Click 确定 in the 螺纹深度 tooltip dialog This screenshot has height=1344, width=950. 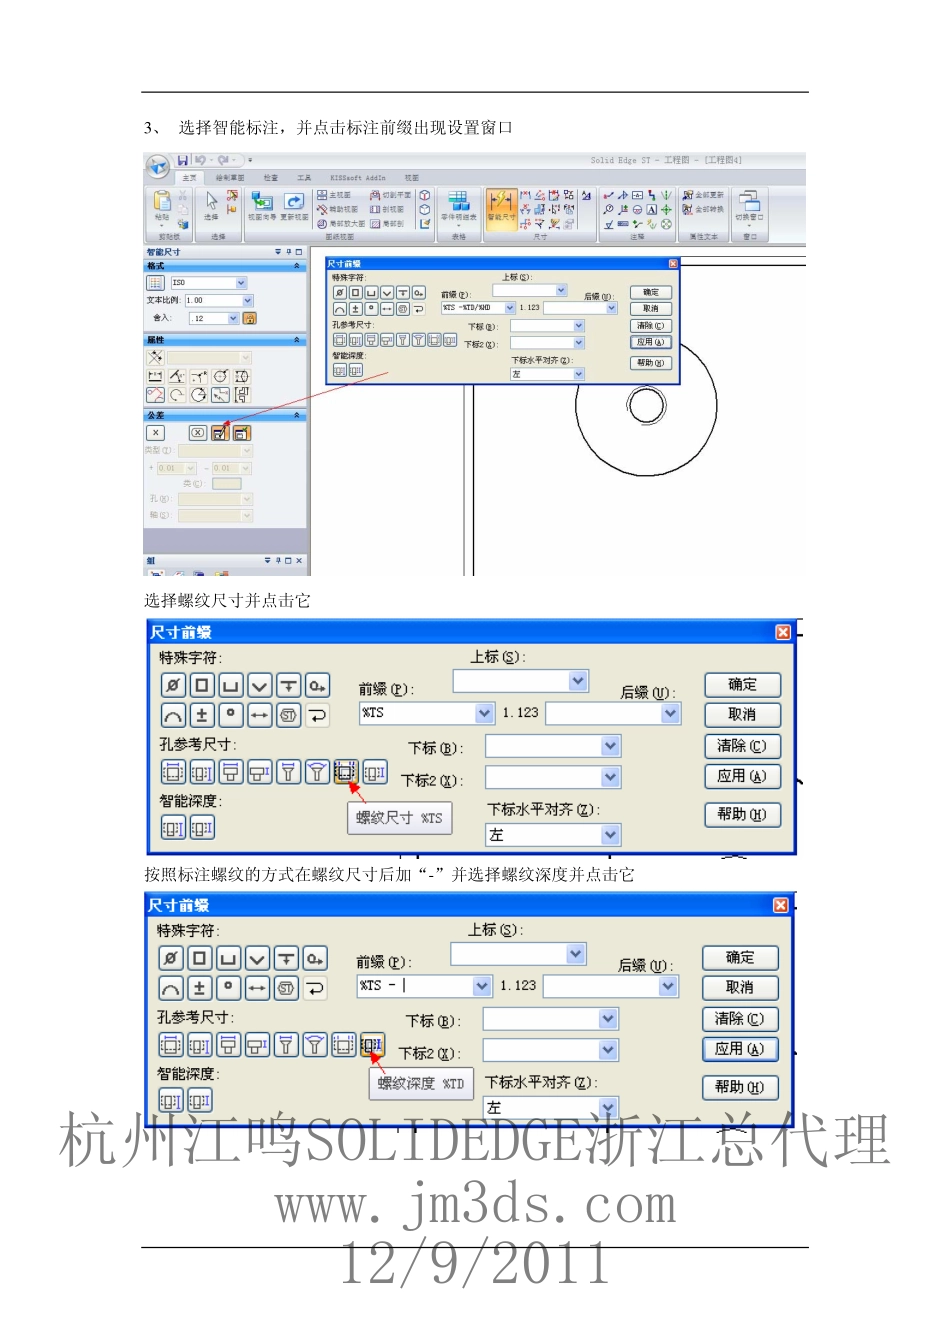tap(740, 958)
